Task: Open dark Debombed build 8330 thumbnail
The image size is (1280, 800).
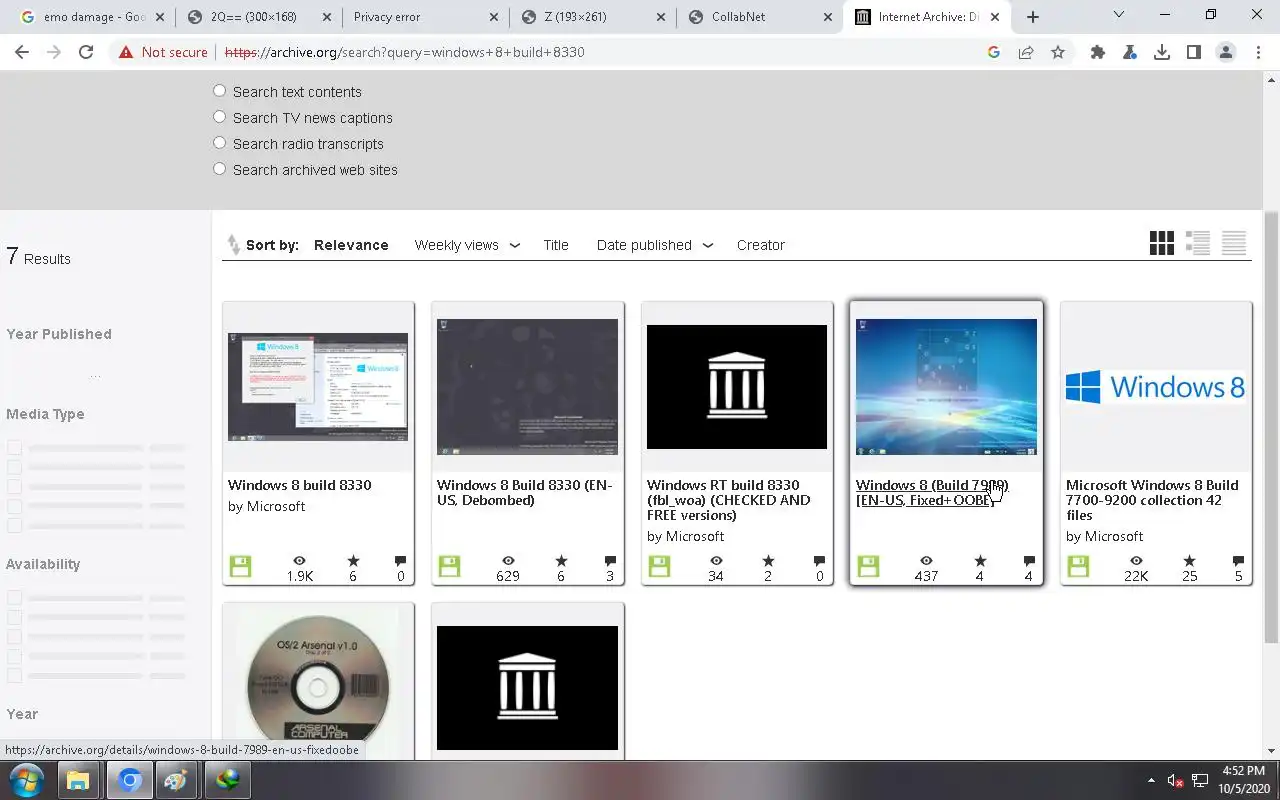Action: (x=527, y=387)
